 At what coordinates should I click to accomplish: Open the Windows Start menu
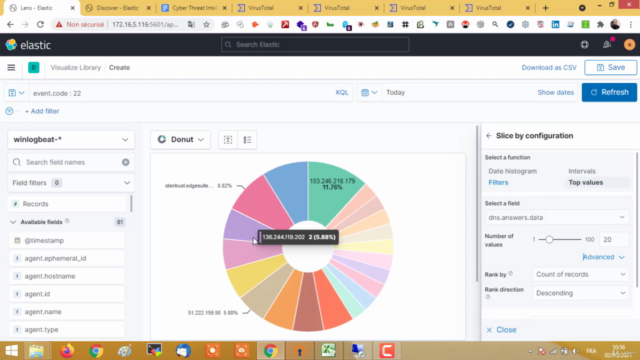pos(11,351)
